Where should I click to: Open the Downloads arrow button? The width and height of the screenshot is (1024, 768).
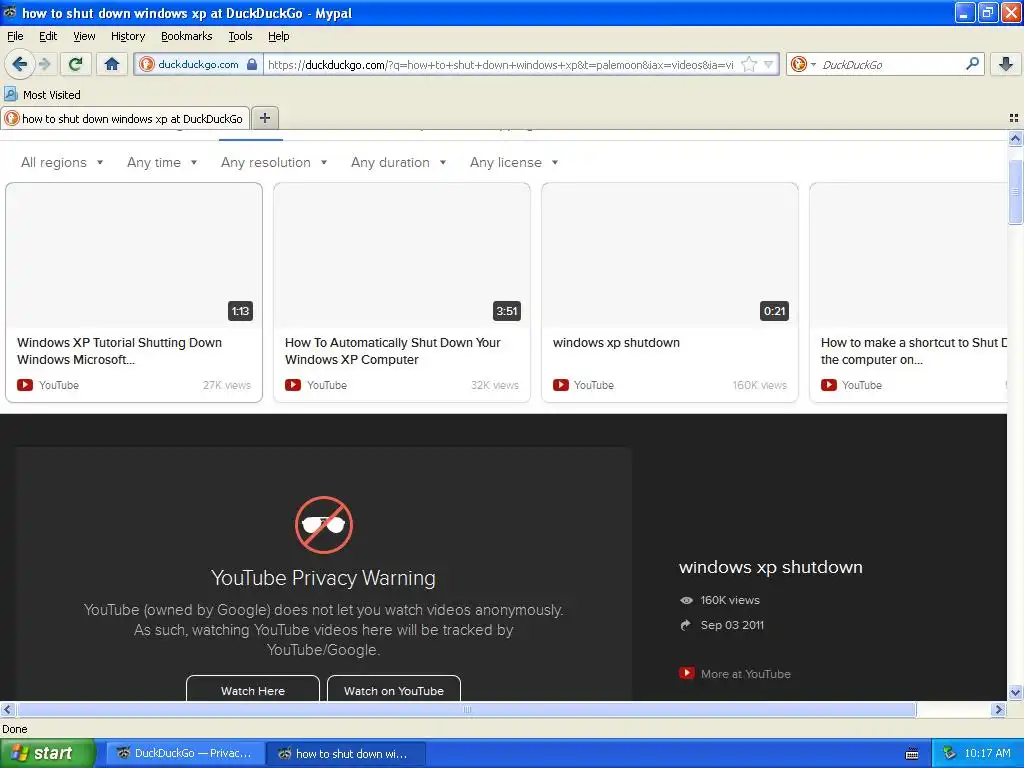click(x=1006, y=64)
